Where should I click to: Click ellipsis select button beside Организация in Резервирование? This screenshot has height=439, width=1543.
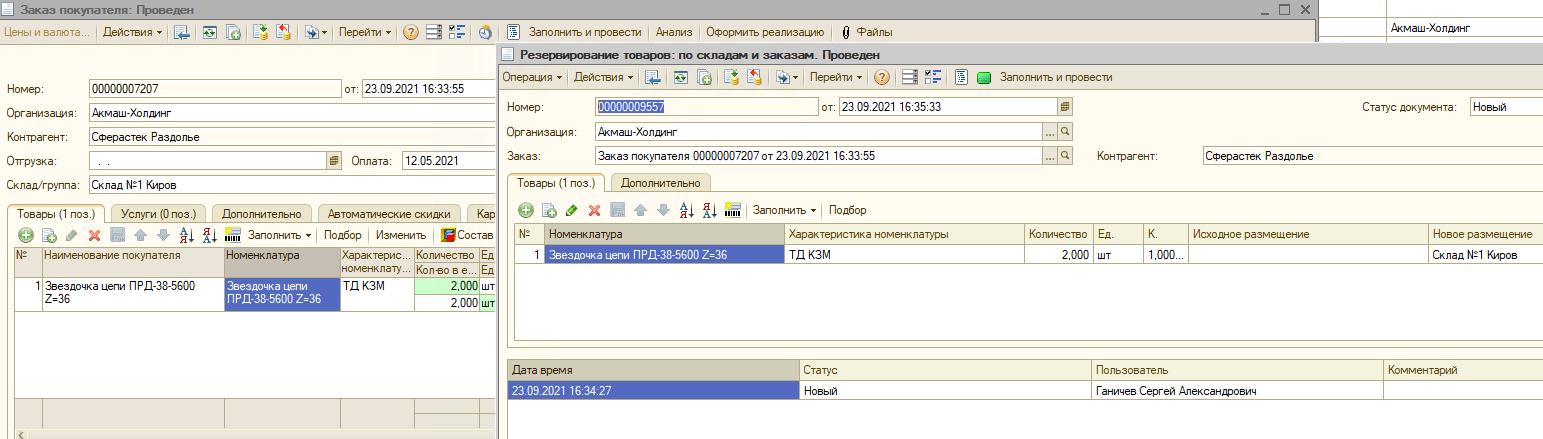[1050, 131]
